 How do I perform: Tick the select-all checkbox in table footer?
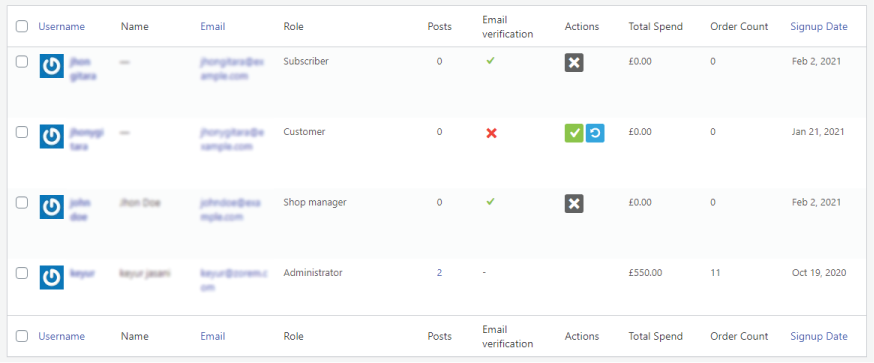click(x=22, y=336)
